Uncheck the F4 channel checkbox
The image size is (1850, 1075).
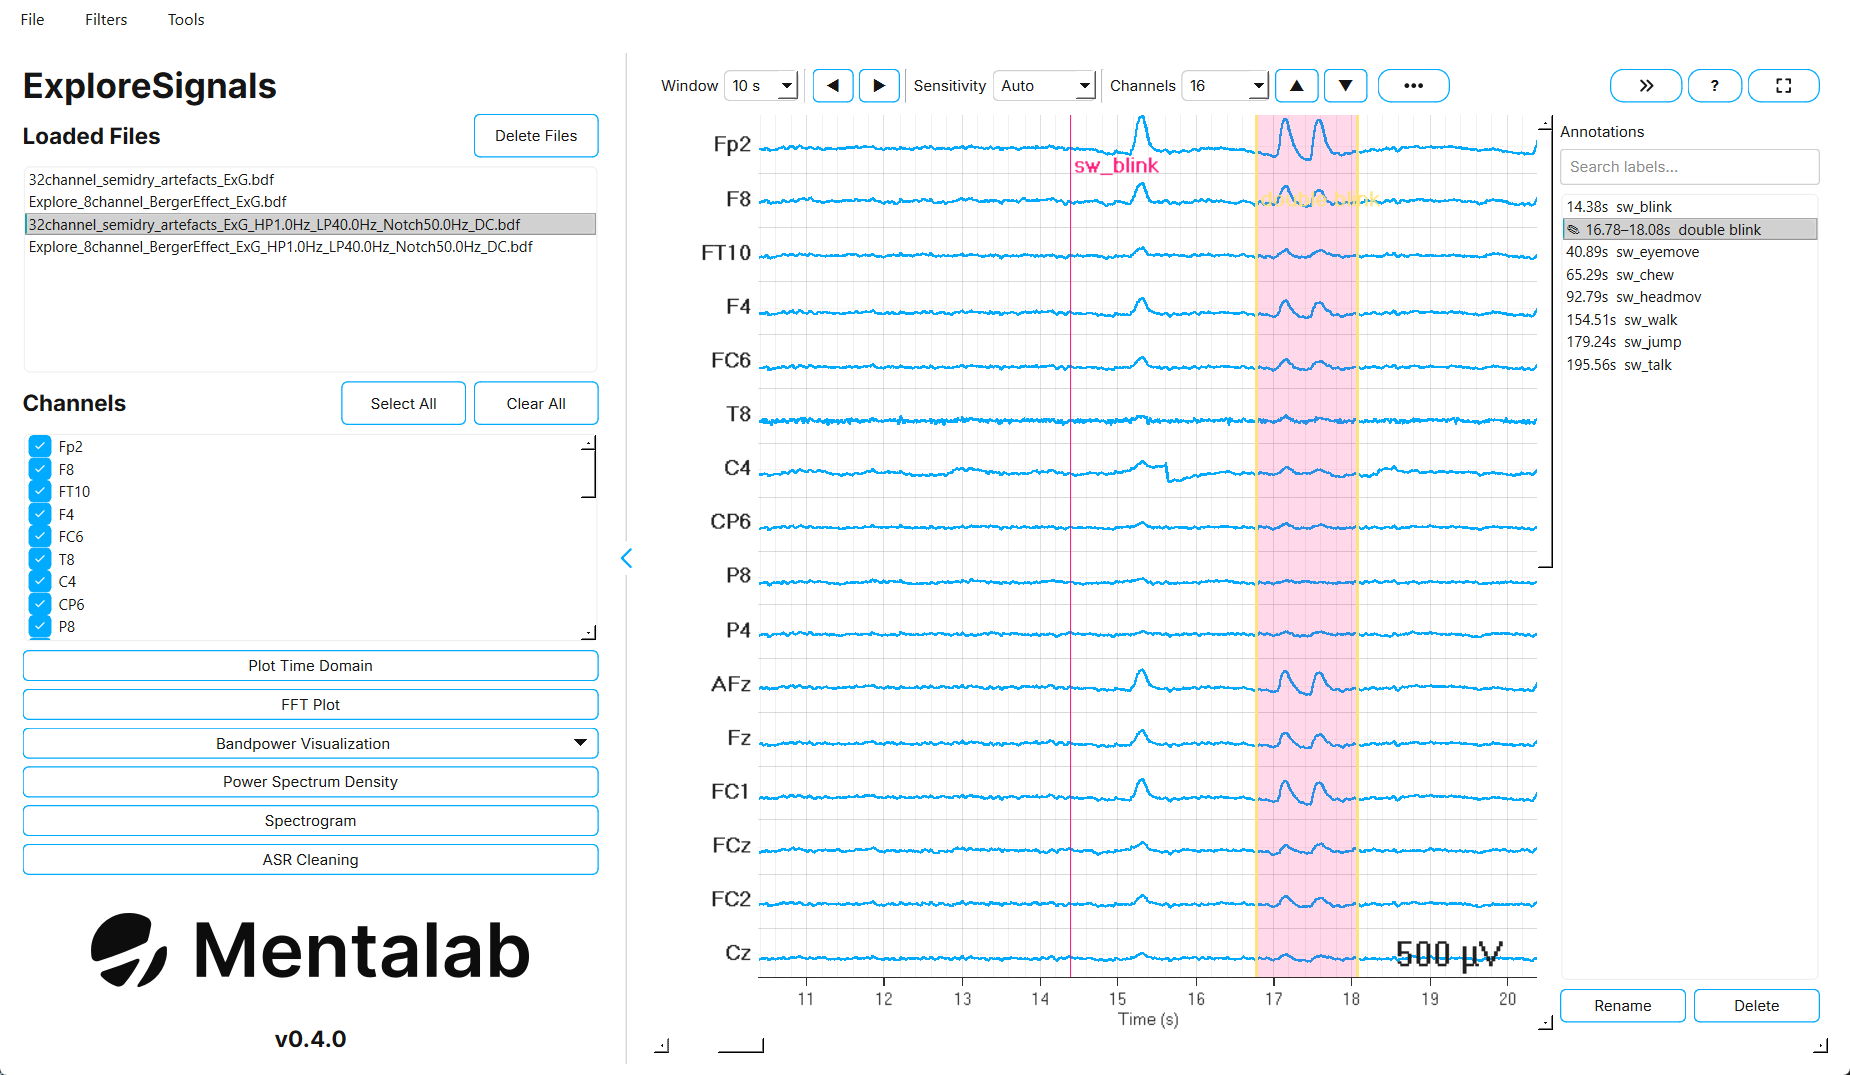[40, 514]
